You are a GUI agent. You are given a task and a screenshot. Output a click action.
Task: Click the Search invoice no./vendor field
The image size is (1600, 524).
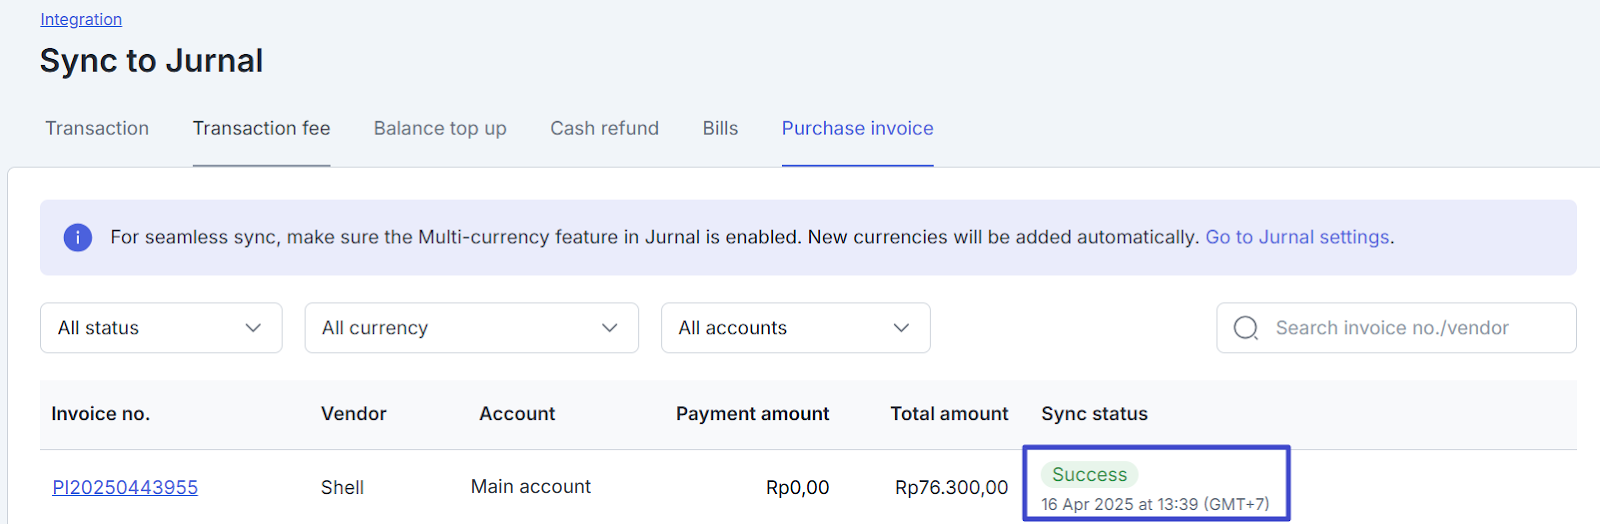click(x=1396, y=328)
